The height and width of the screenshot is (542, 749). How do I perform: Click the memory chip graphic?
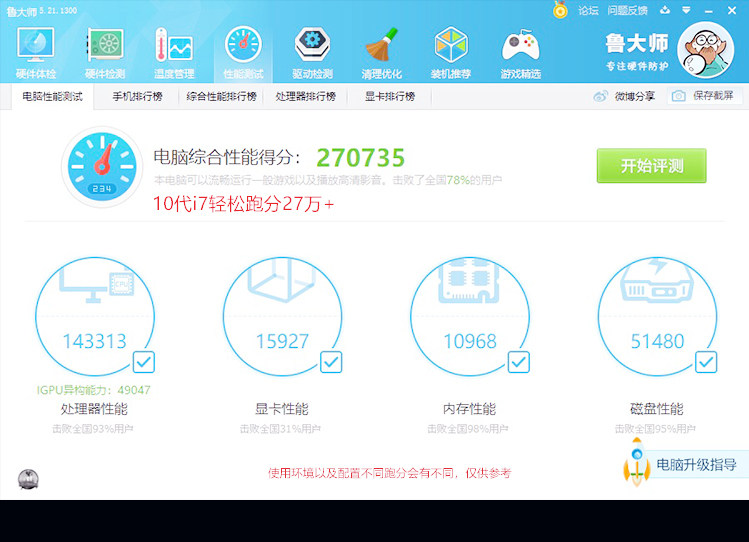(469, 281)
